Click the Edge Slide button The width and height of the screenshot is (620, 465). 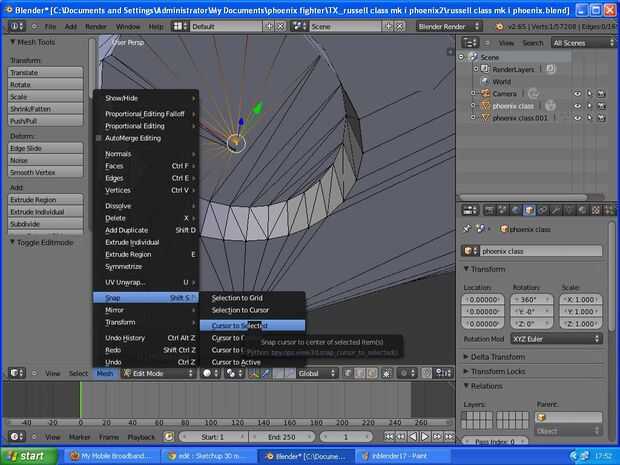coord(45,148)
